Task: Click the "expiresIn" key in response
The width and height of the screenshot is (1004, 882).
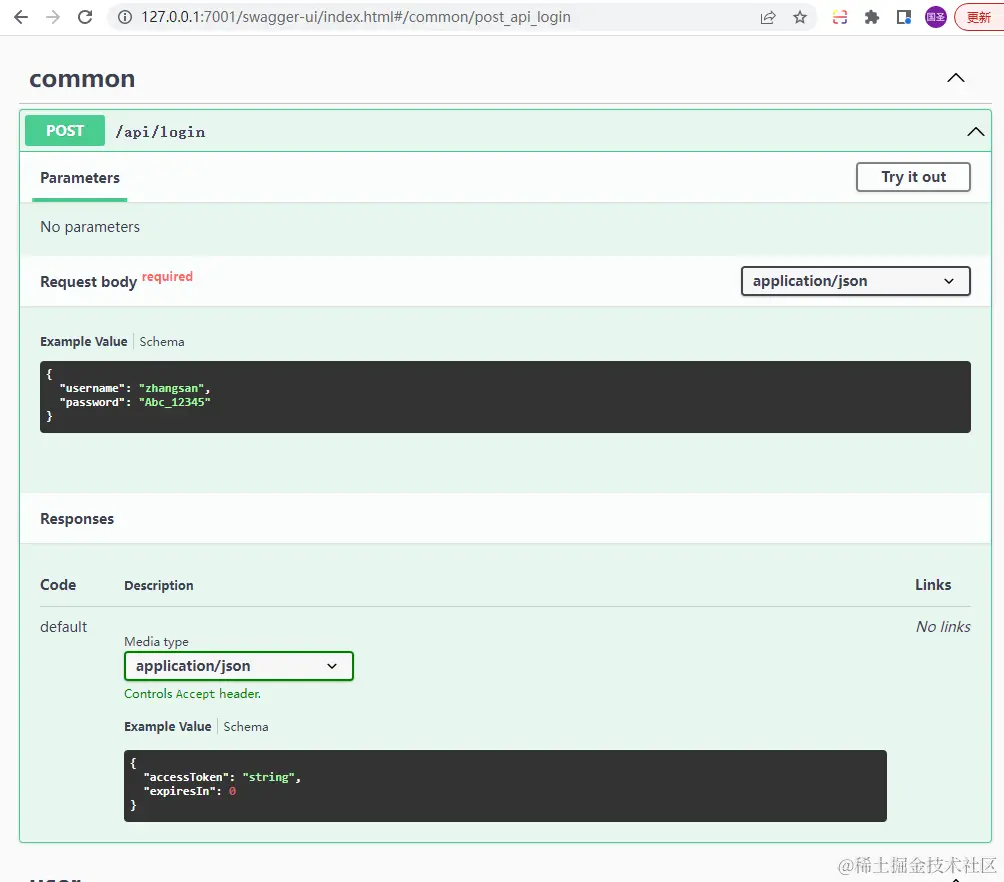Action: (179, 791)
